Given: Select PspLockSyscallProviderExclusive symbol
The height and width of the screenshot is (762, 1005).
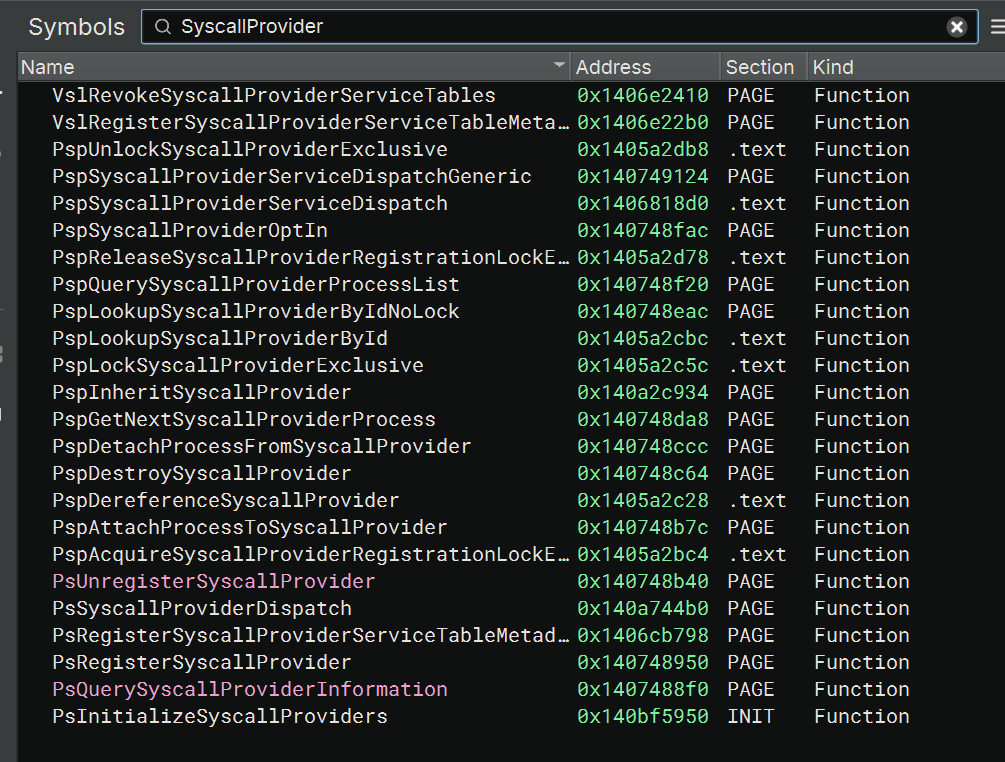Looking at the screenshot, I should pos(238,365).
